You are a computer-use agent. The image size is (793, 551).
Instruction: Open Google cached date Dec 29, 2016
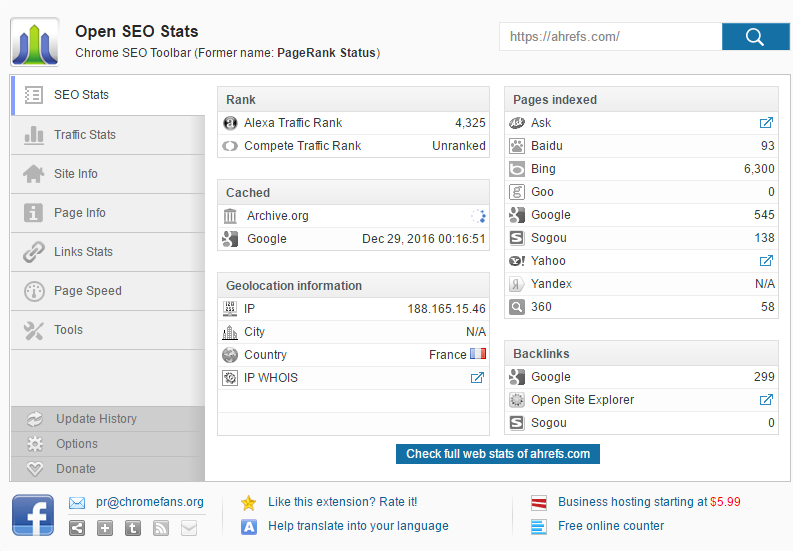(424, 239)
